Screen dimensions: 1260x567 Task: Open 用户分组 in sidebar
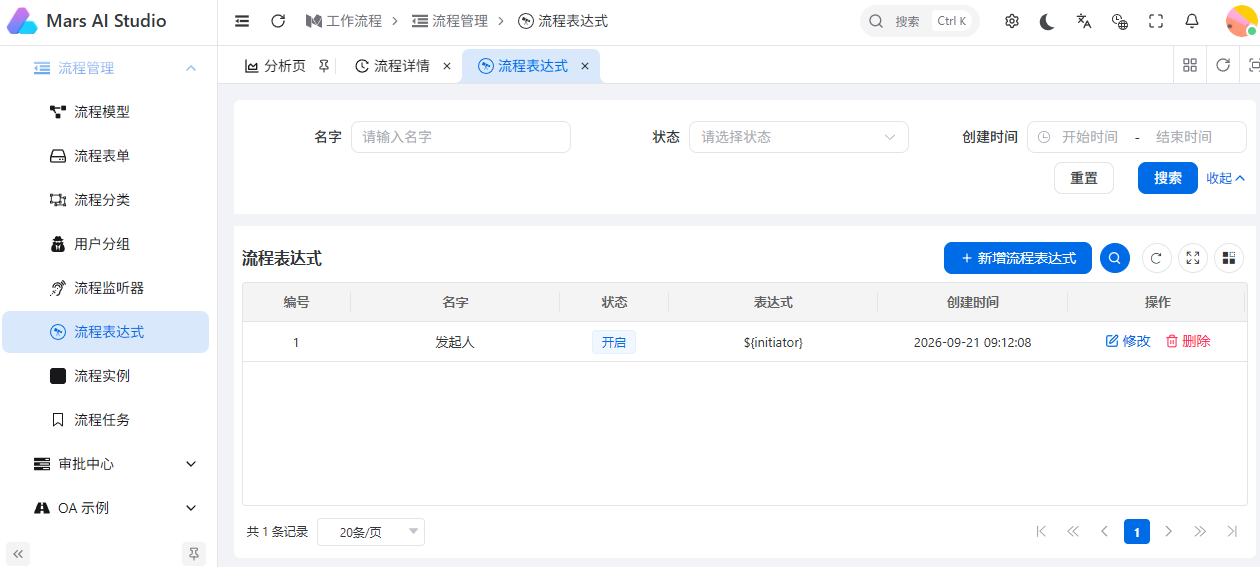point(105,244)
